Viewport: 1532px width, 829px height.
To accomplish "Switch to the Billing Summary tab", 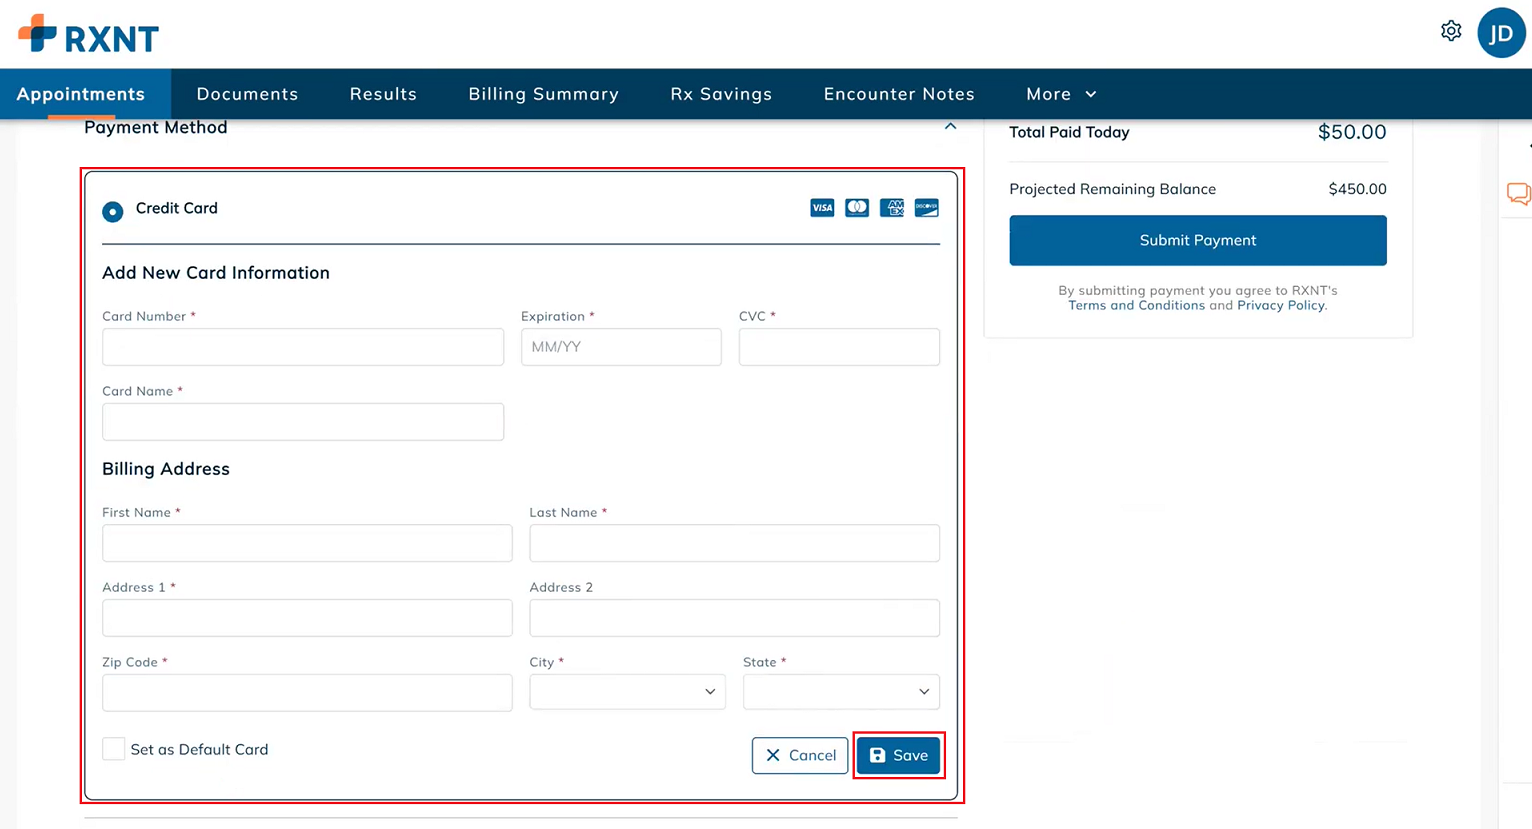I will coord(543,94).
